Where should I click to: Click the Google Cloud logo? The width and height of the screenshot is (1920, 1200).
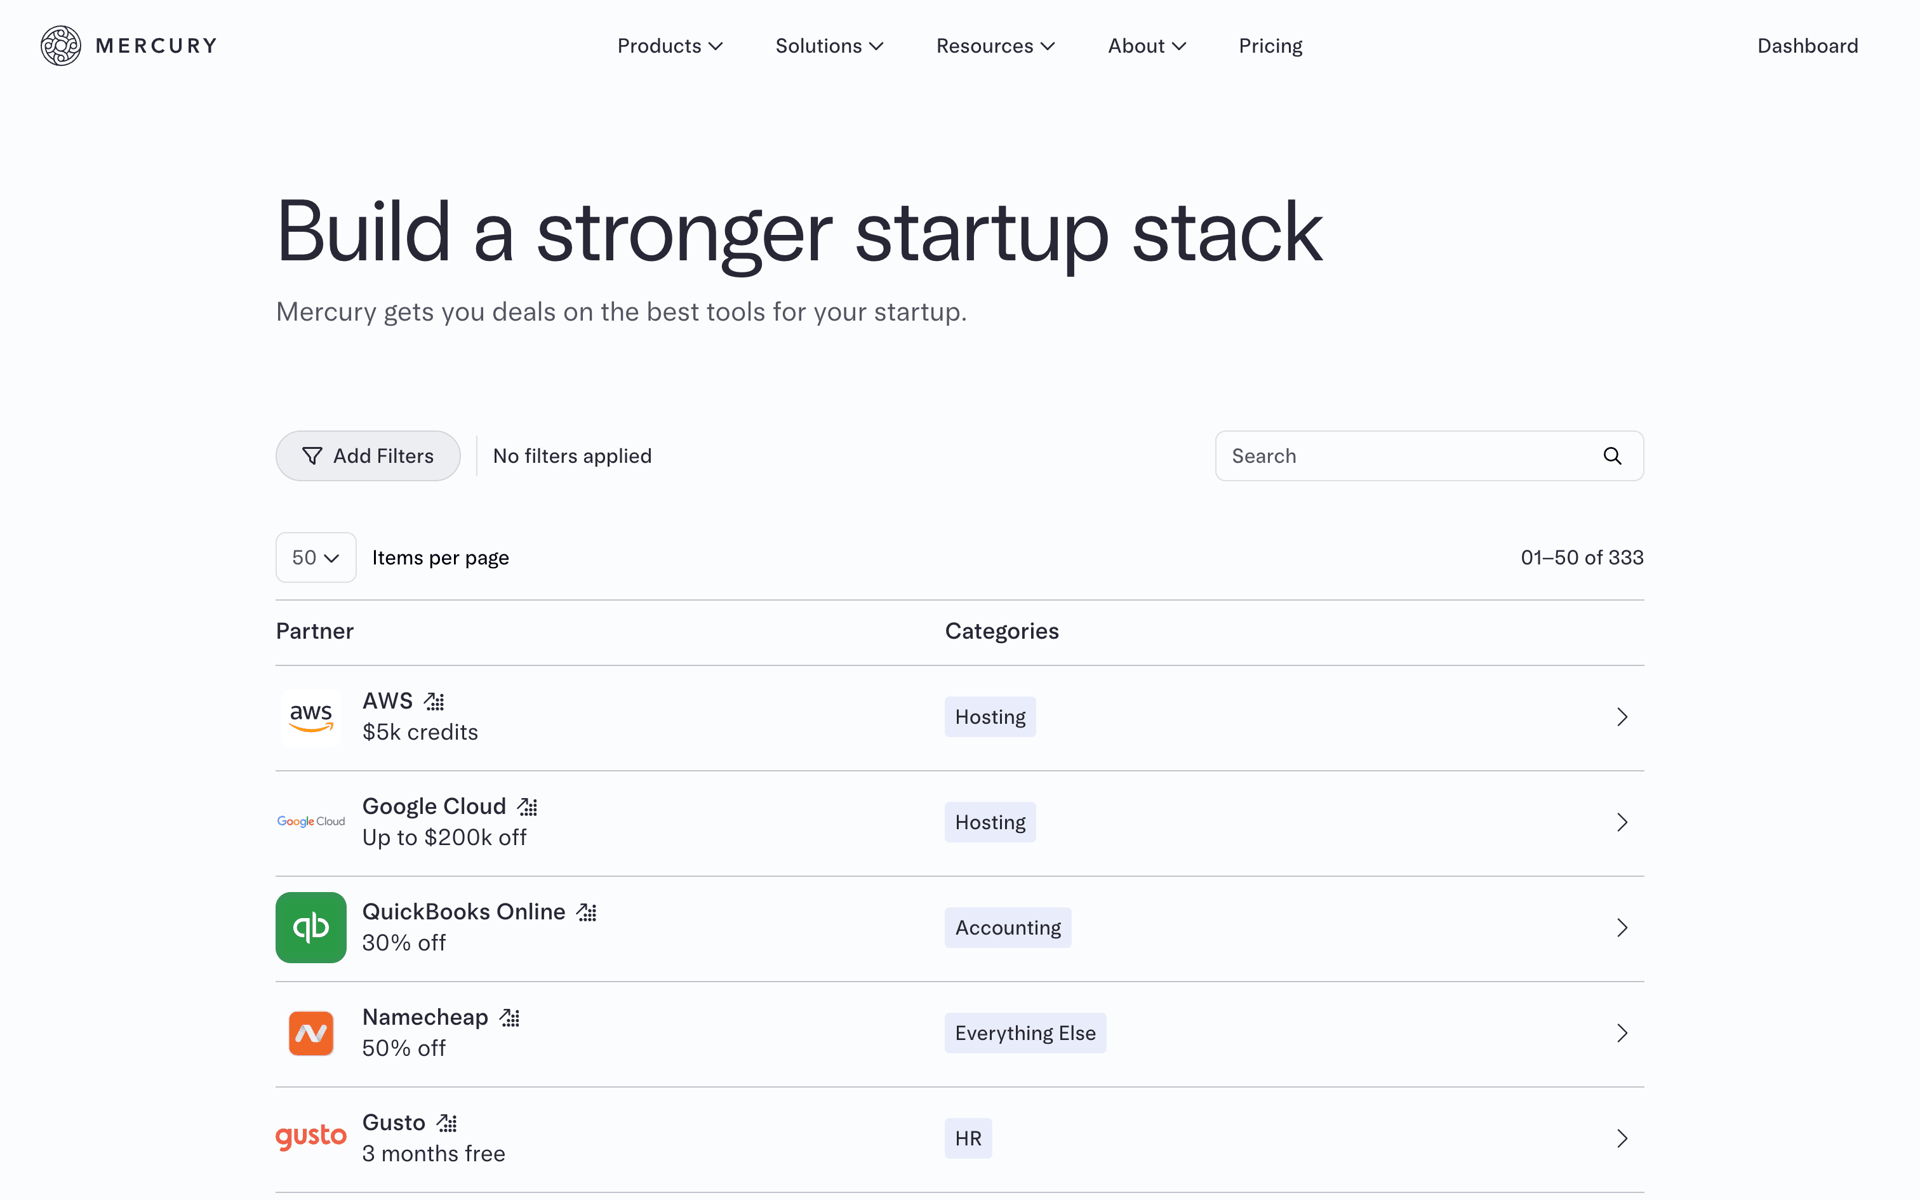click(x=311, y=822)
